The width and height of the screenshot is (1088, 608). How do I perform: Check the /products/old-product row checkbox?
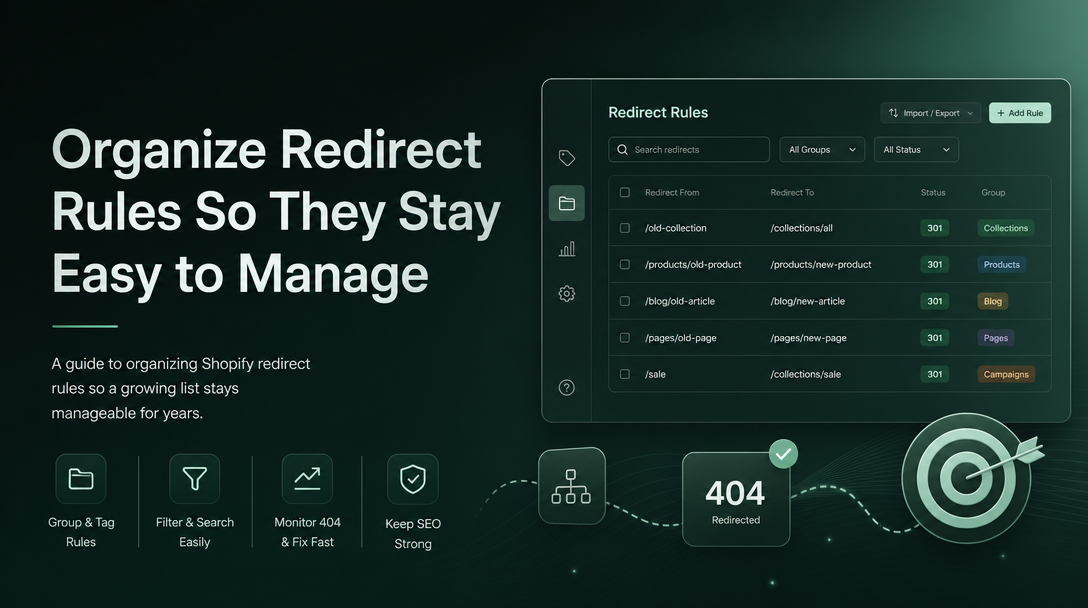click(624, 264)
